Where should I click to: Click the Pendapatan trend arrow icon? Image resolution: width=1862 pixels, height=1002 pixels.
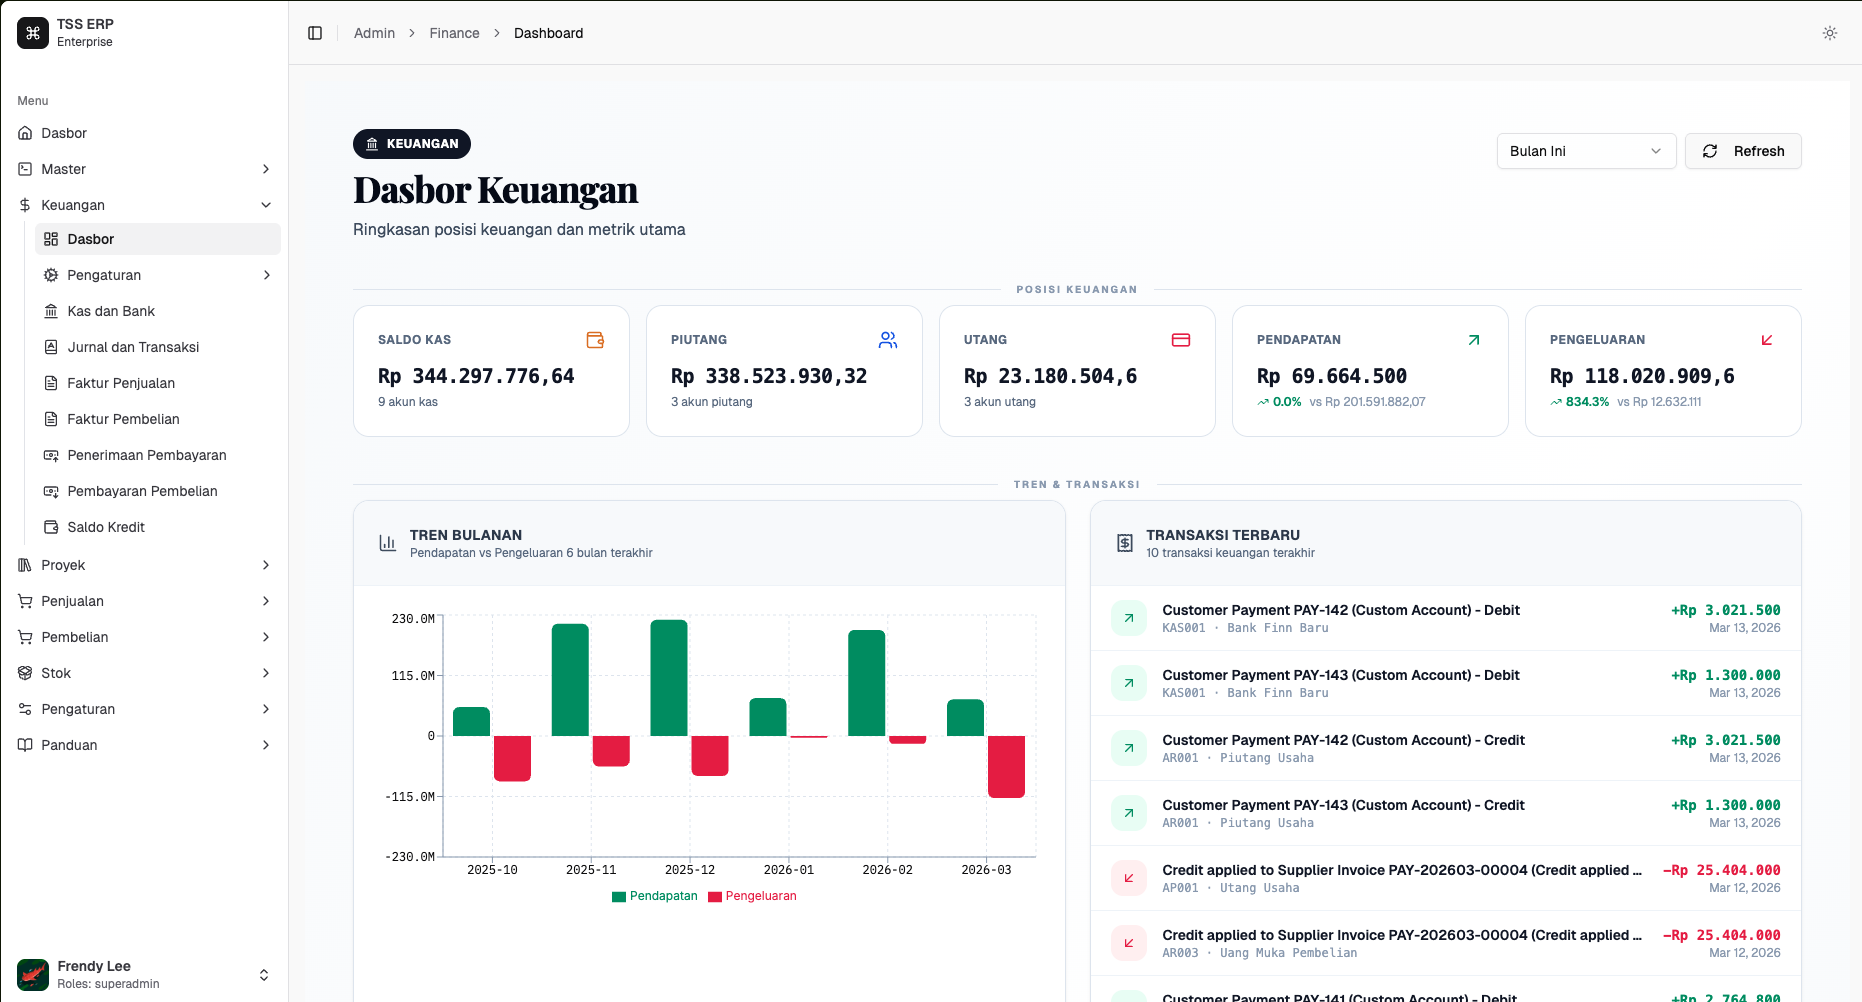[x=1474, y=340]
